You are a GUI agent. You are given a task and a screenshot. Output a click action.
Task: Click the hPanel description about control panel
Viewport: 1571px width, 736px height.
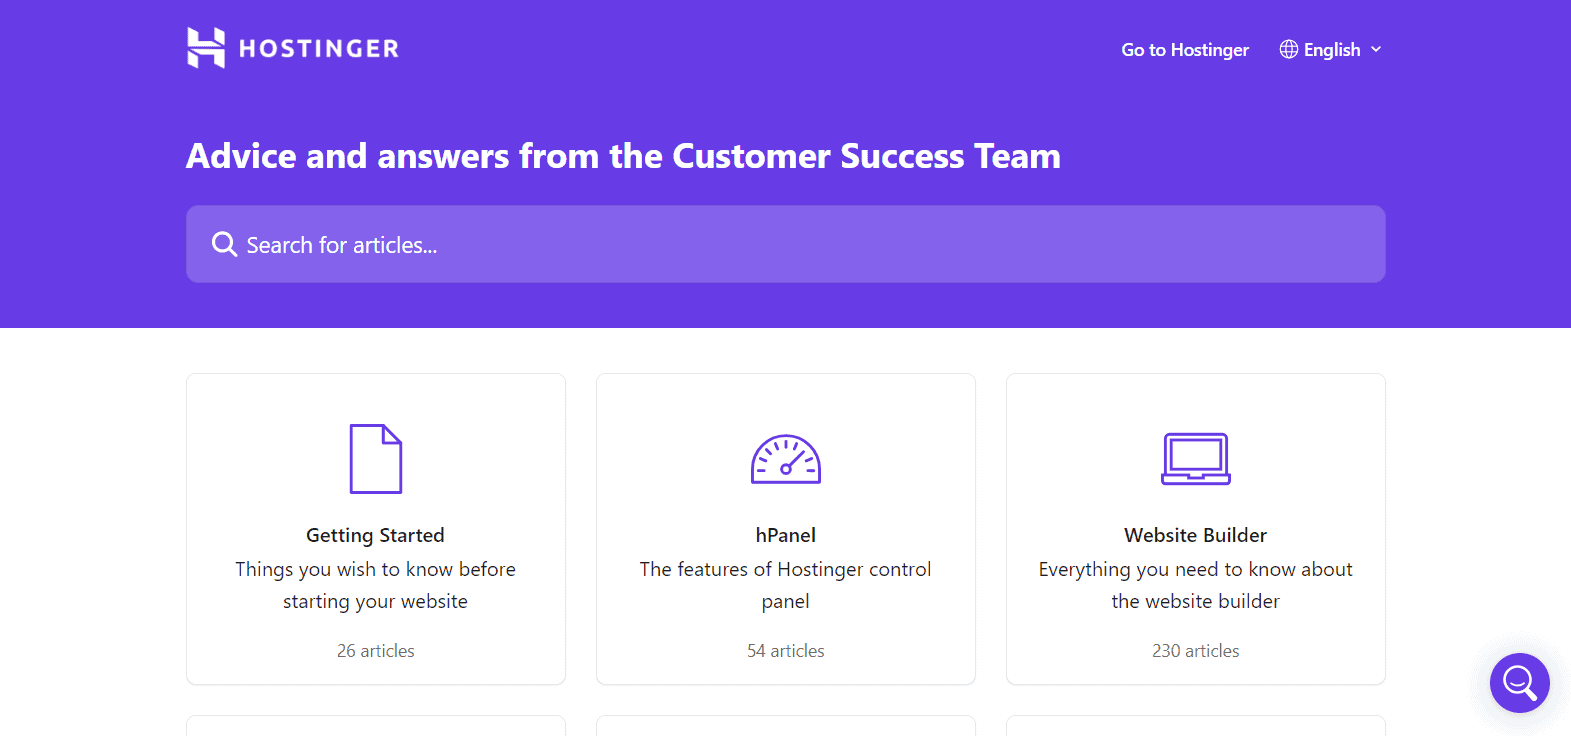coord(786,585)
